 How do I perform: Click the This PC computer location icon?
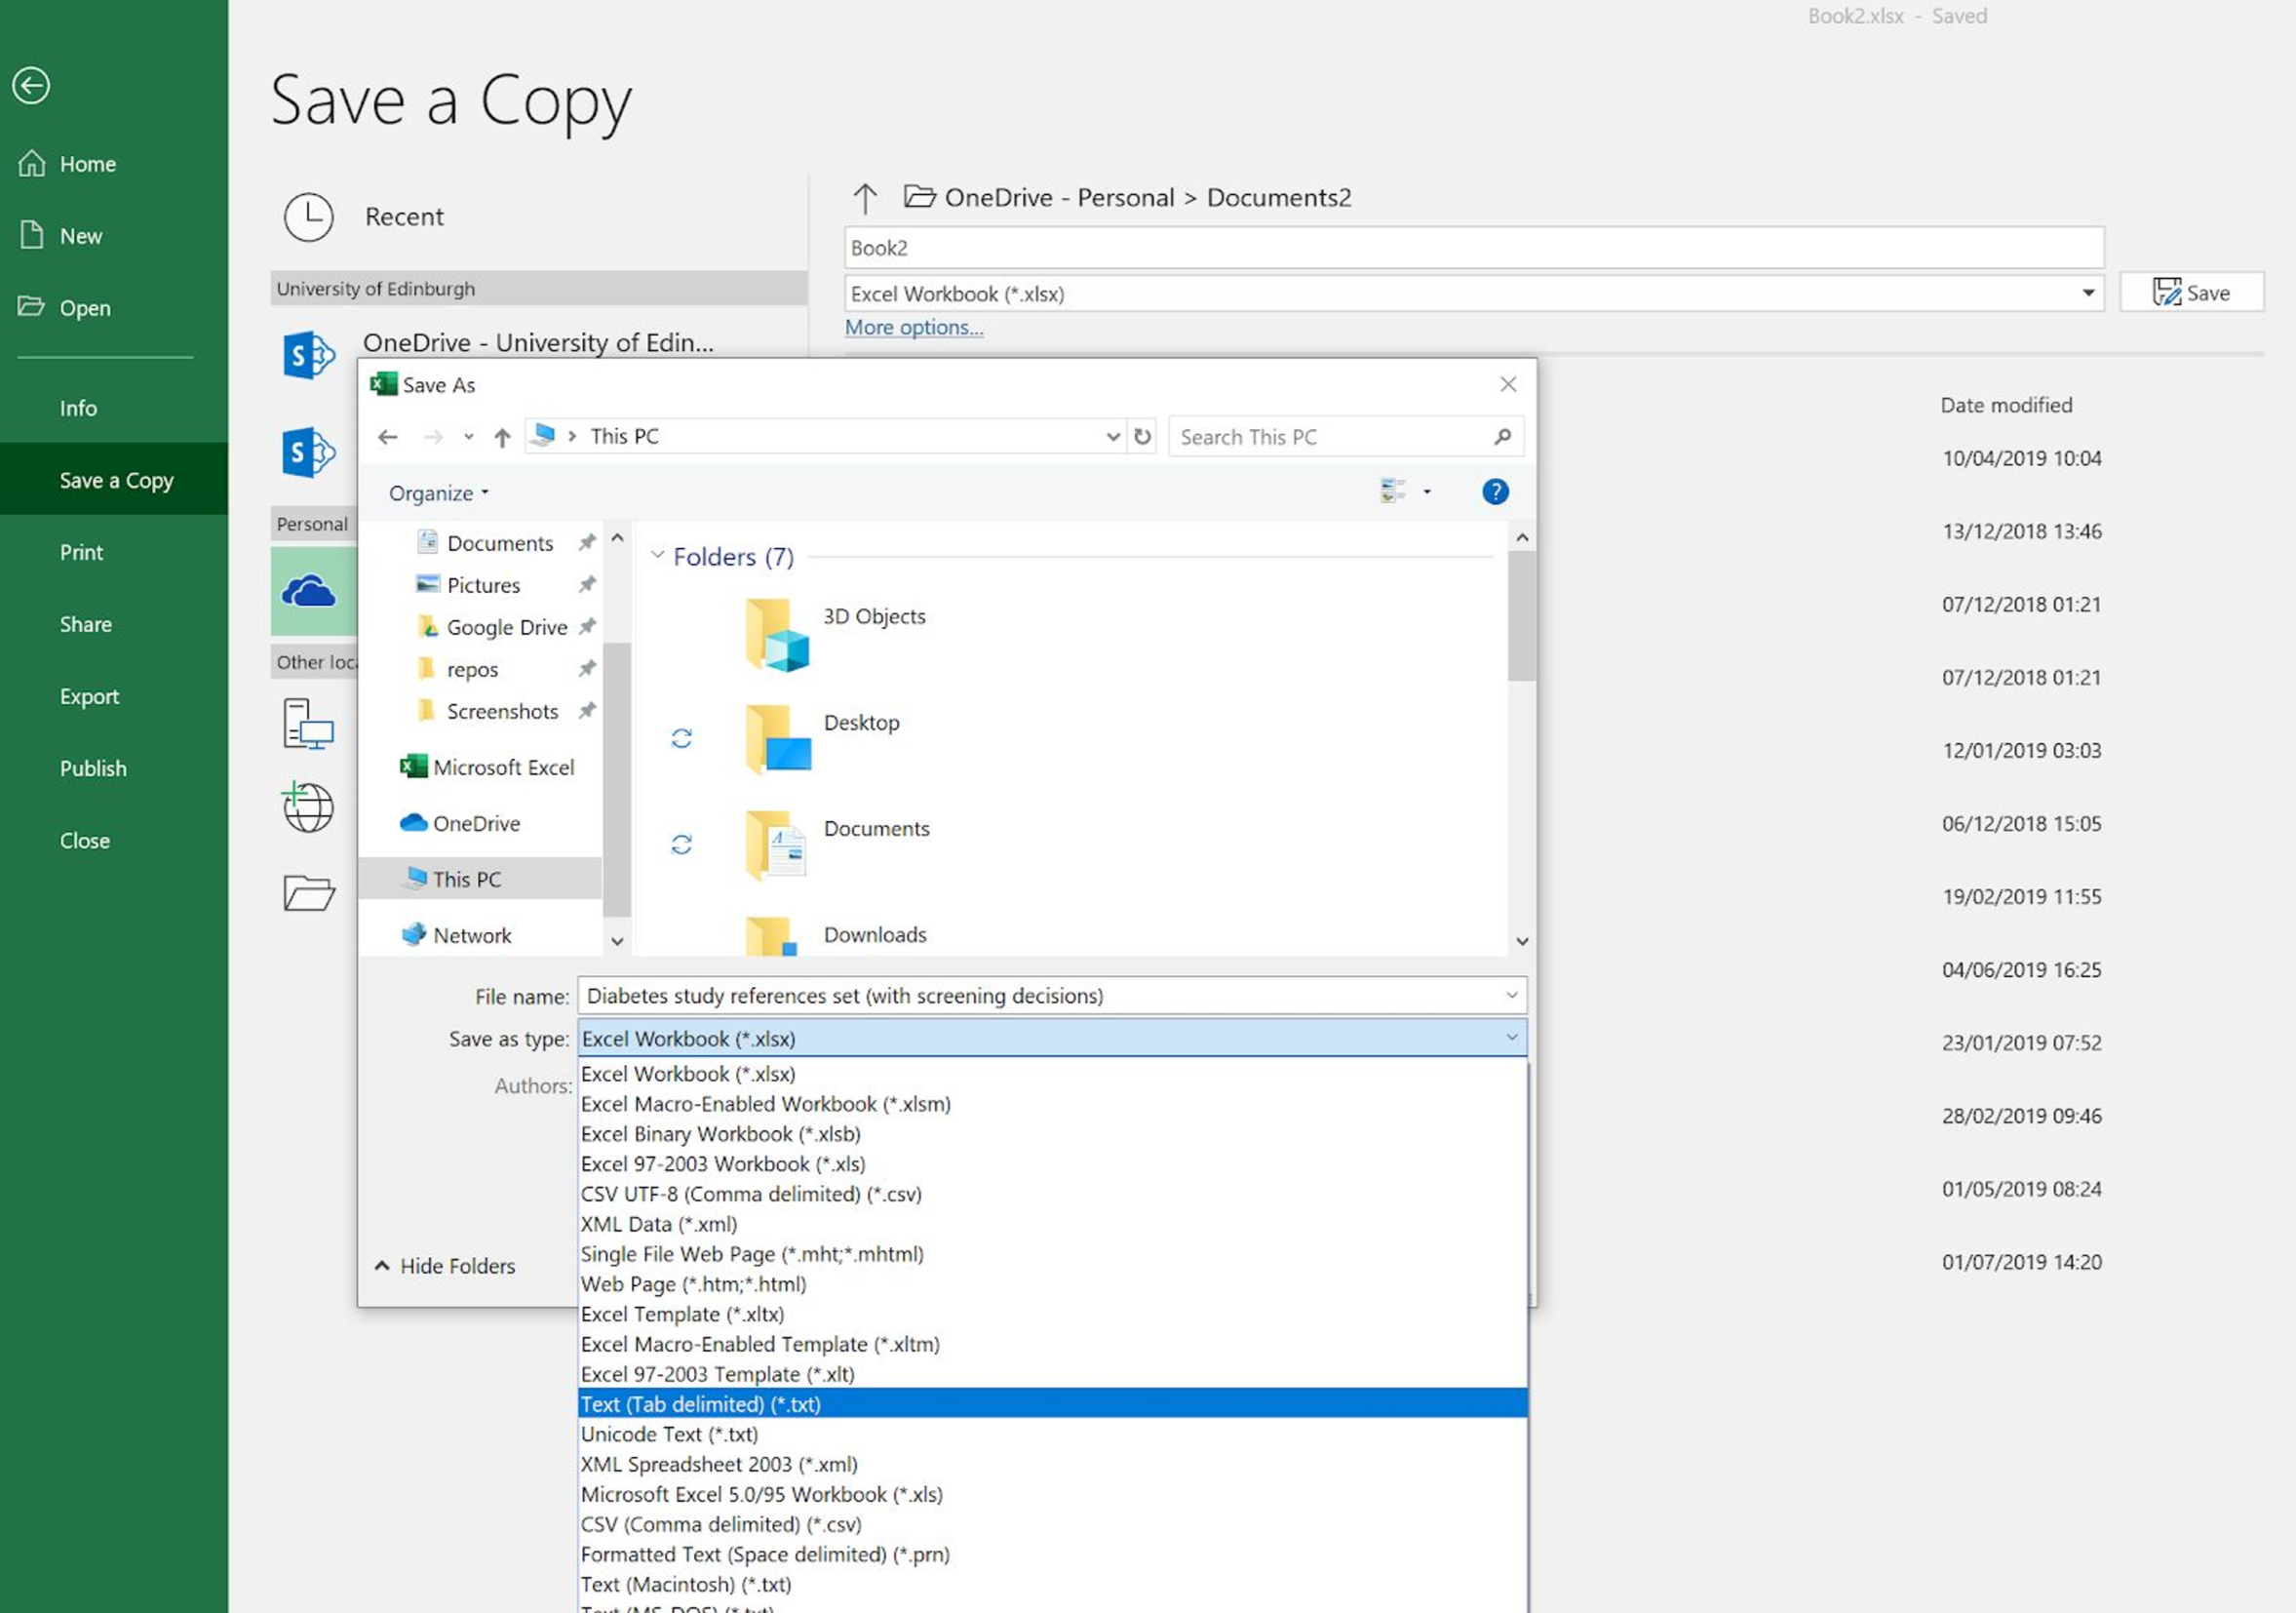308,725
